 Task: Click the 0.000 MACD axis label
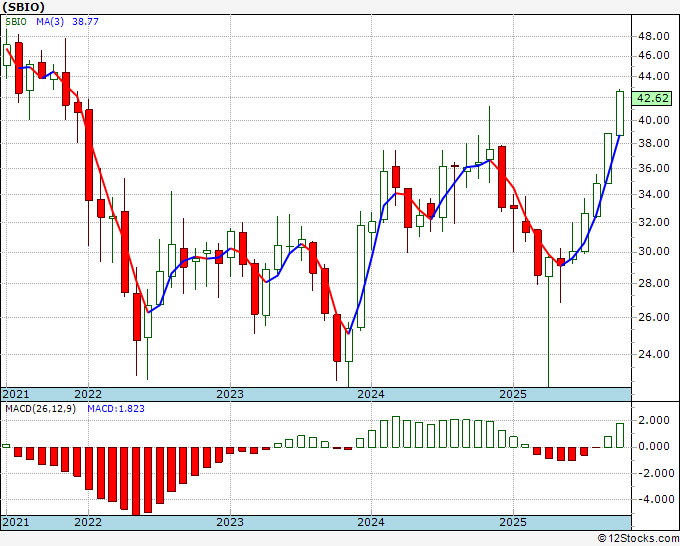(656, 446)
